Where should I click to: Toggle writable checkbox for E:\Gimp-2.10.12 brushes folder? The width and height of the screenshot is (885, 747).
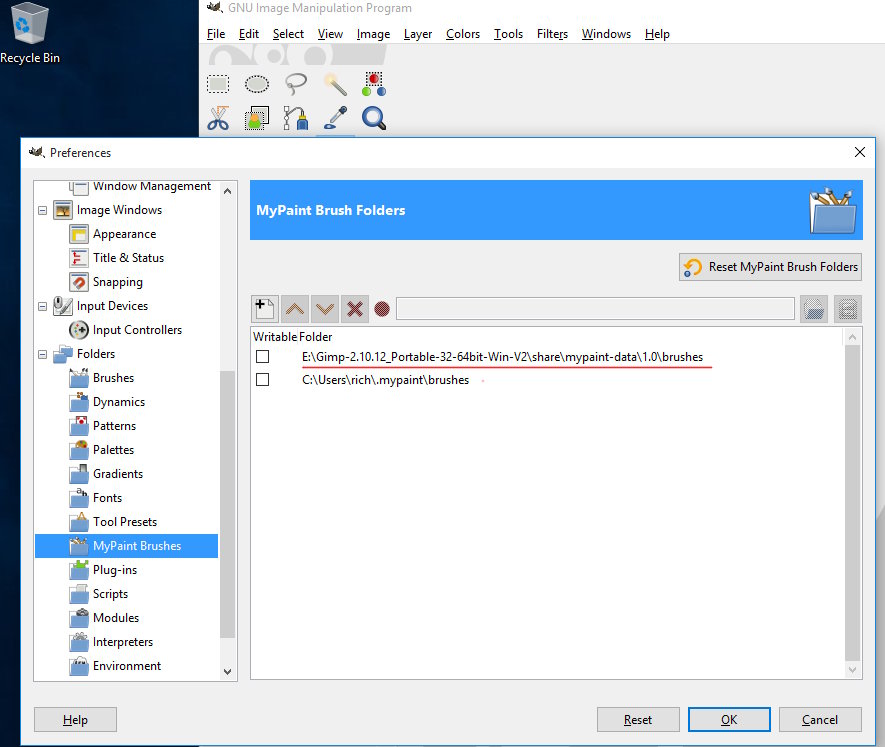click(x=262, y=357)
